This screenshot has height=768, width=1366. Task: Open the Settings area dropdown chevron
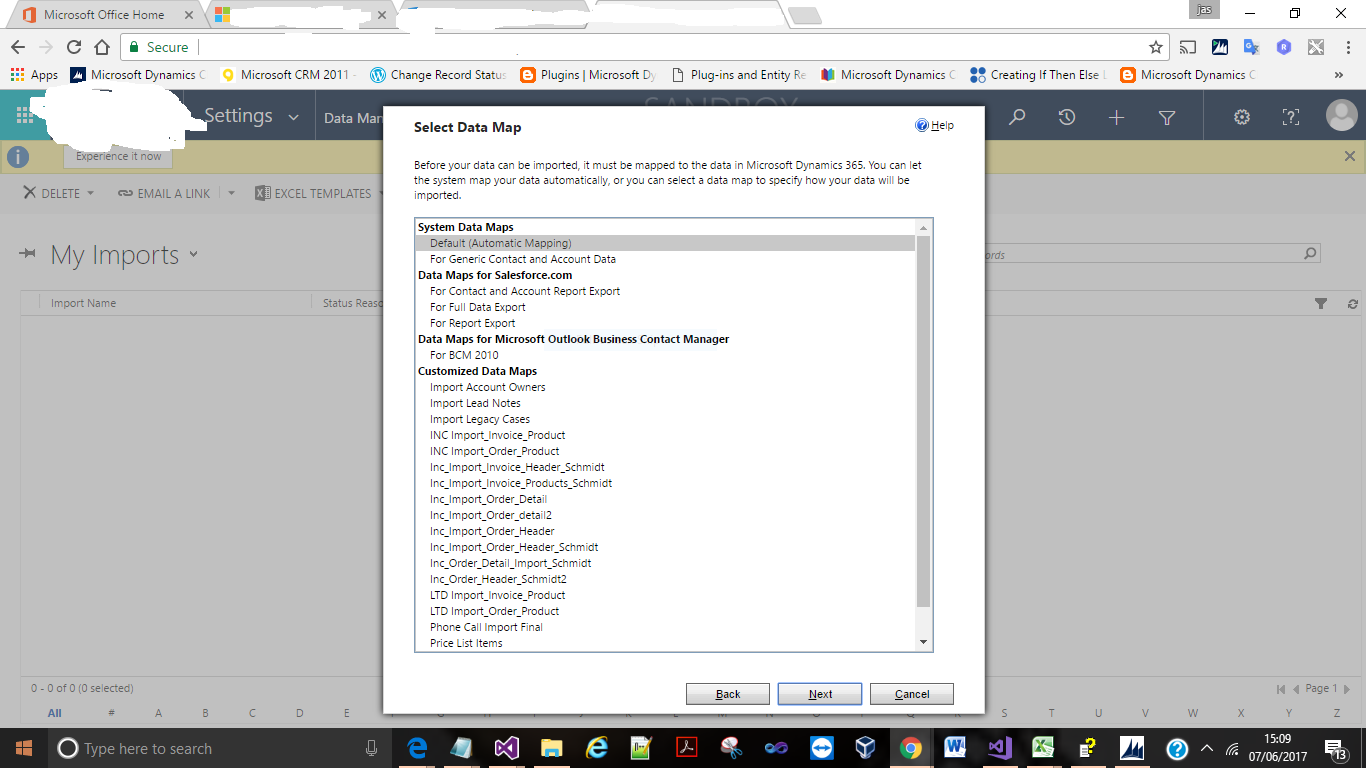coord(294,117)
